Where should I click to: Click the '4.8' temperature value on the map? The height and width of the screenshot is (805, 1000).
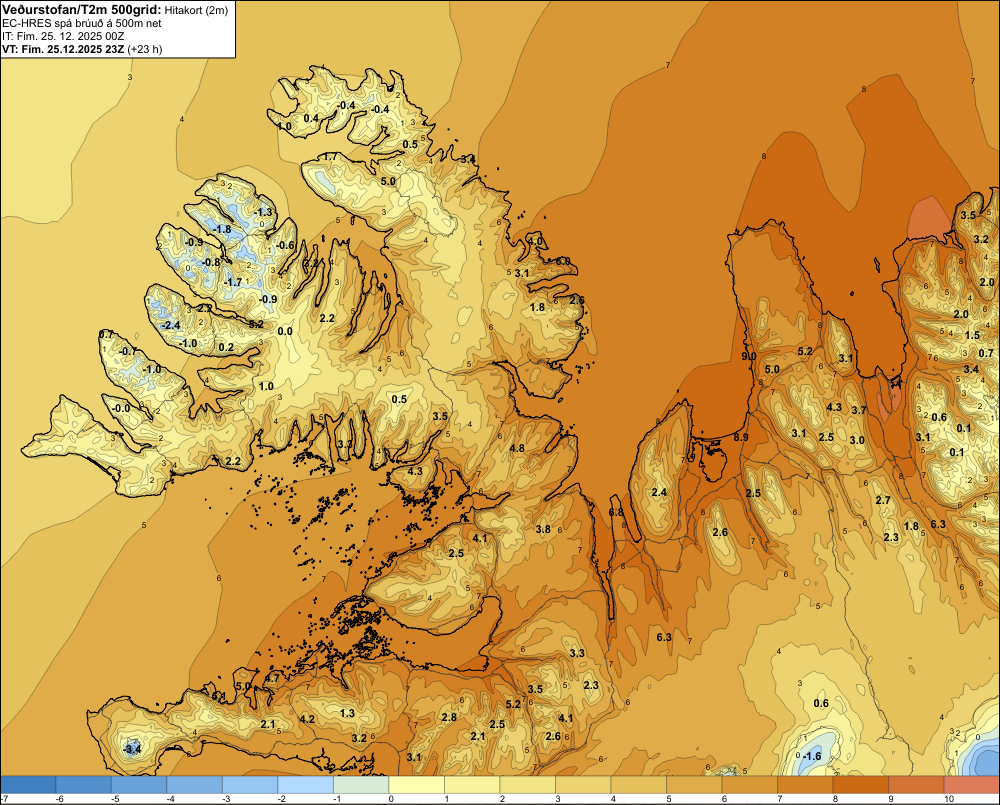click(x=517, y=448)
